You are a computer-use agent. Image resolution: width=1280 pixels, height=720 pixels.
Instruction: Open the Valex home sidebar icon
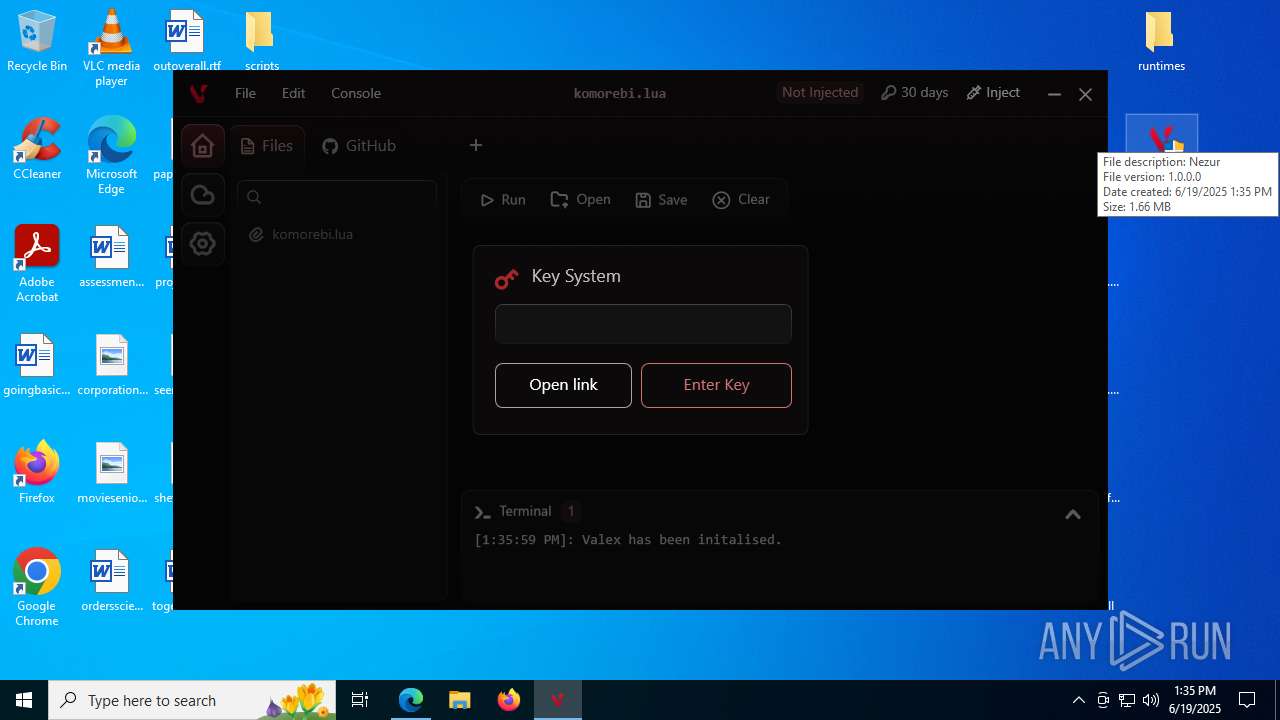click(202, 146)
